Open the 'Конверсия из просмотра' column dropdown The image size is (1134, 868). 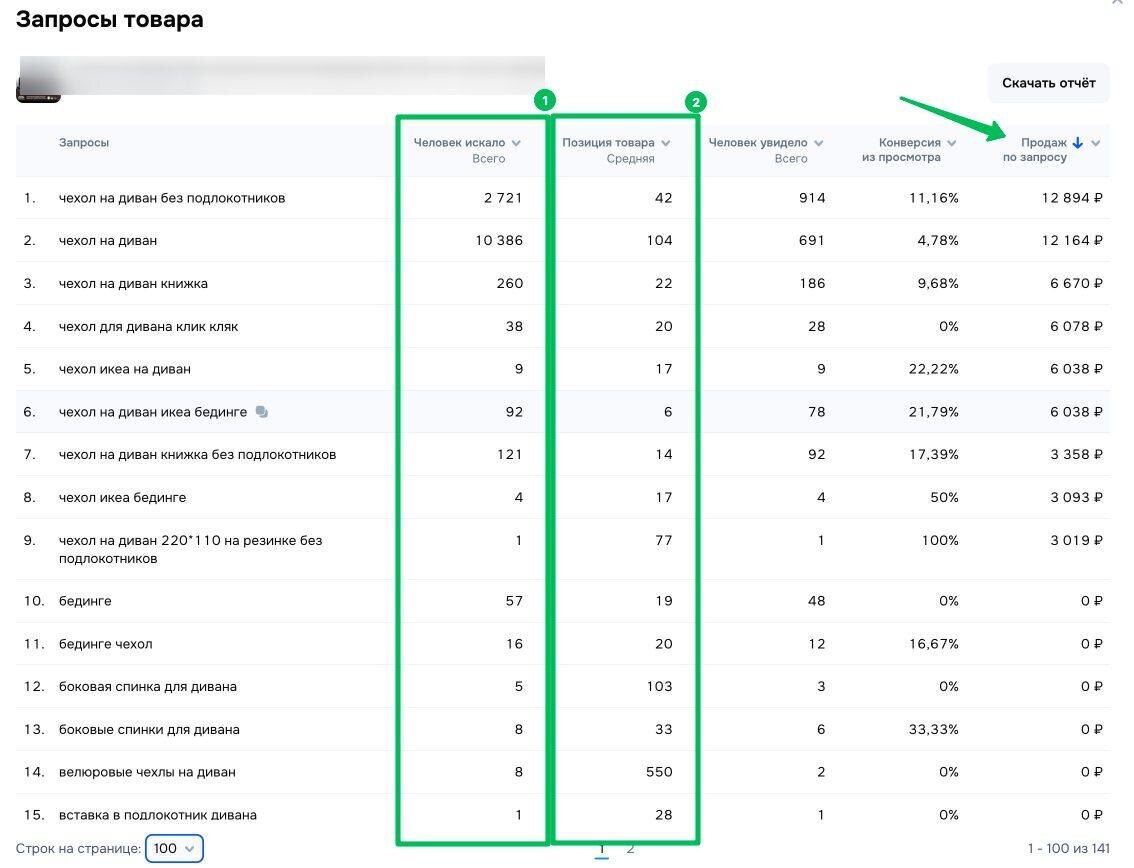coord(952,142)
